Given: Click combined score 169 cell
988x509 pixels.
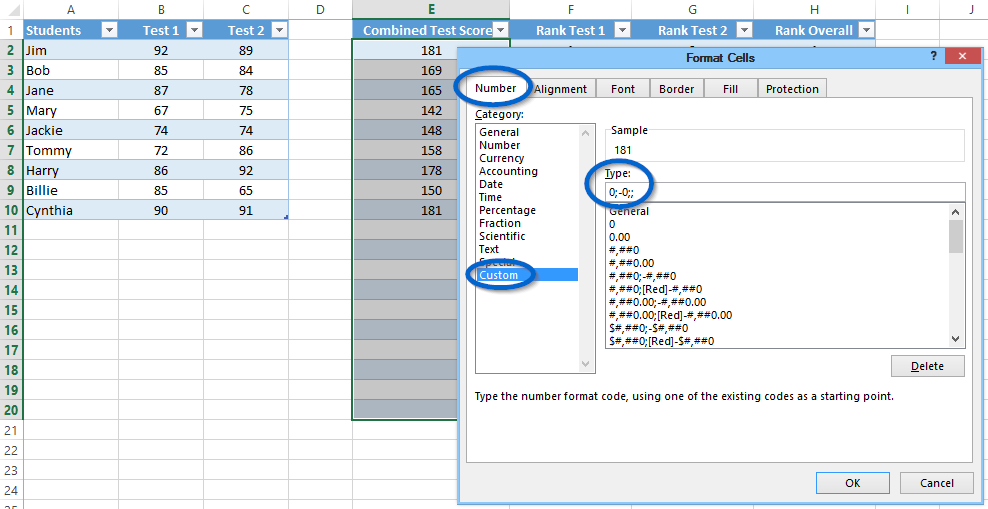Looking at the screenshot, I should pyautogui.click(x=405, y=71).
